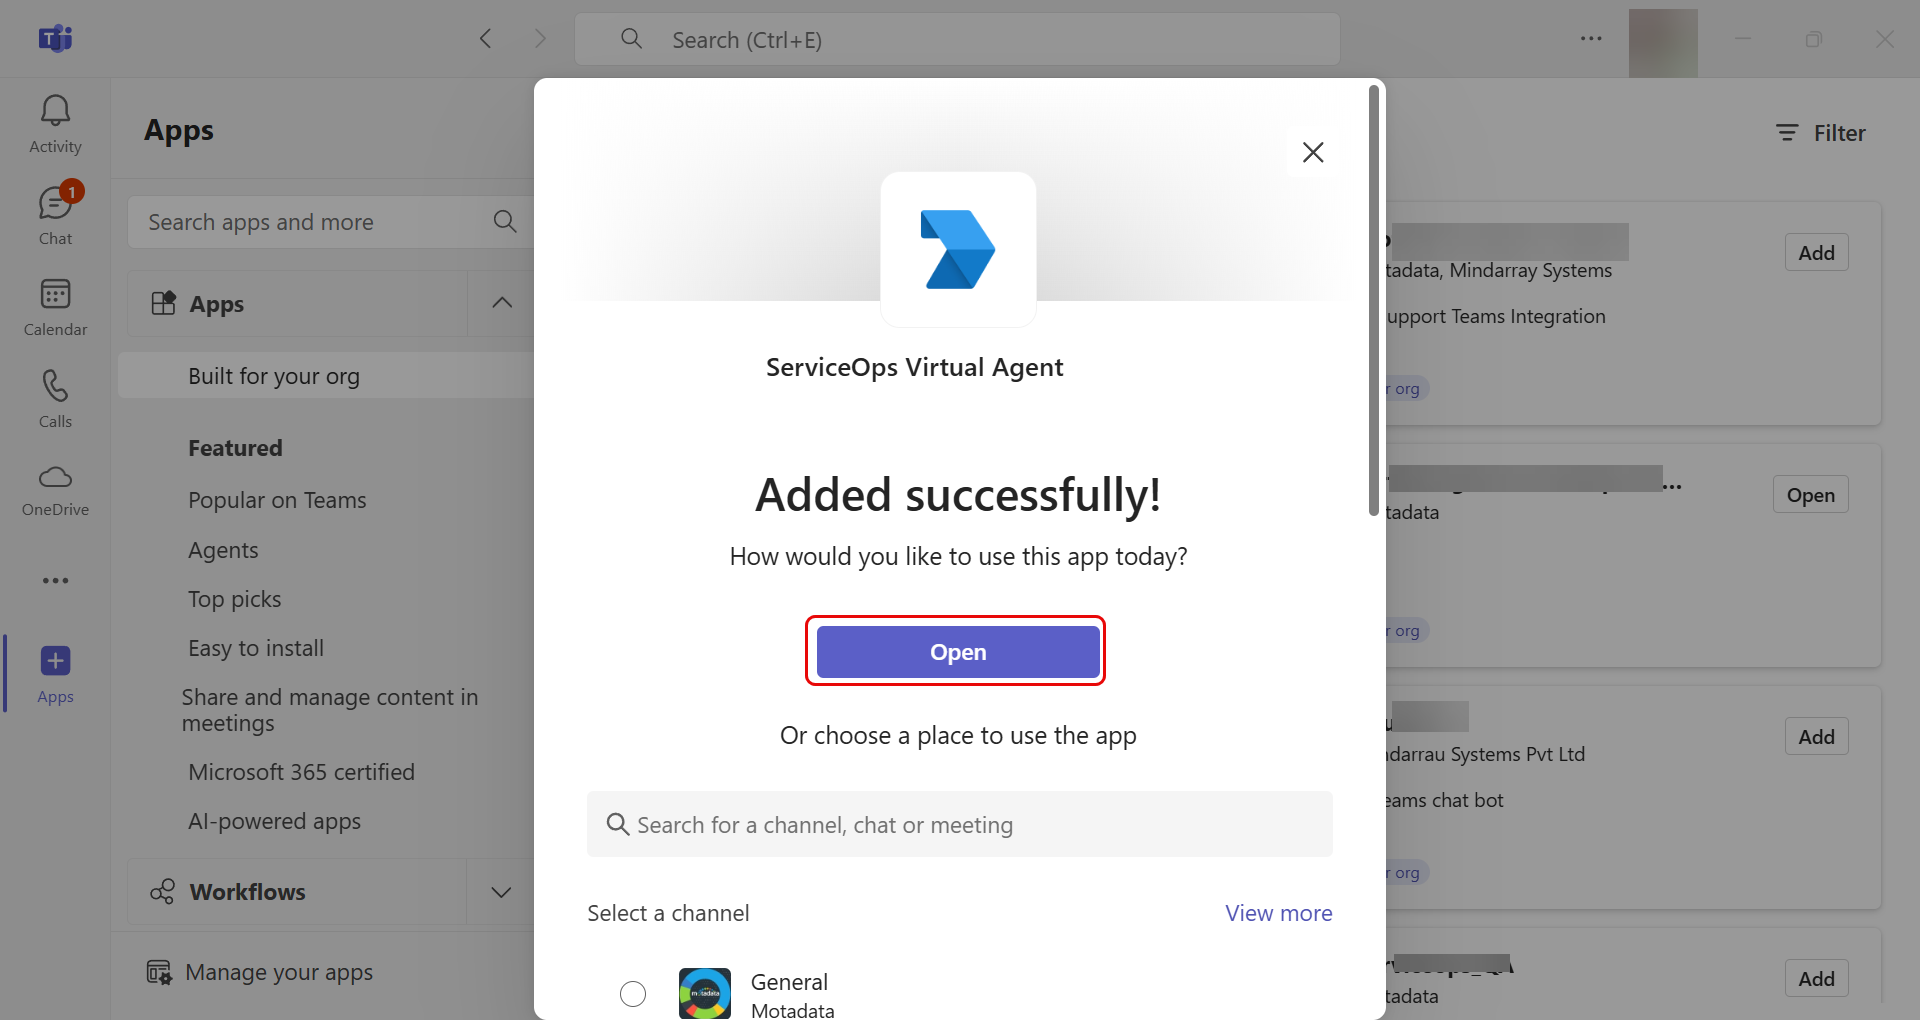Click the dialog vertical scrollbar

point(1374,300)
